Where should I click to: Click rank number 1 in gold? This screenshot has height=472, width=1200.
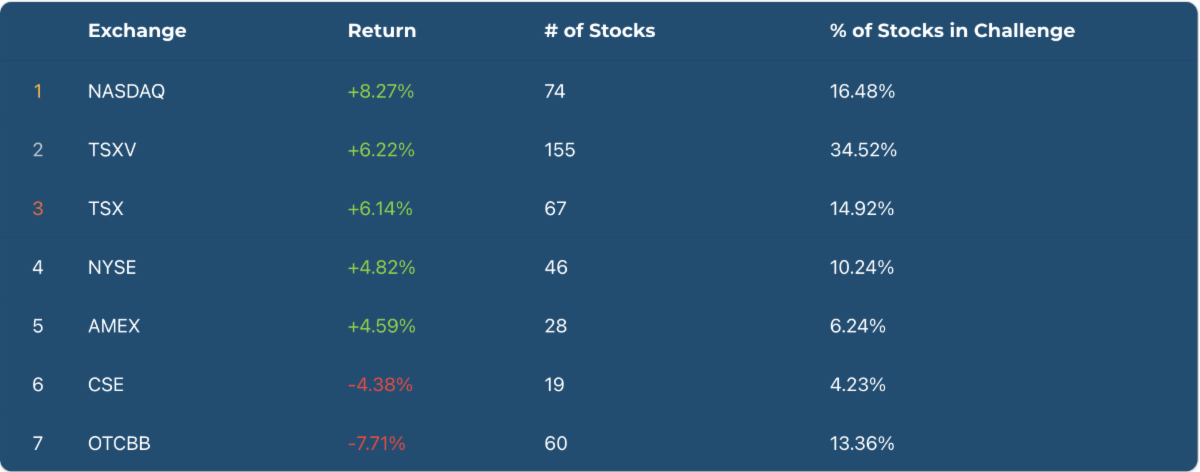pos(38,92)
